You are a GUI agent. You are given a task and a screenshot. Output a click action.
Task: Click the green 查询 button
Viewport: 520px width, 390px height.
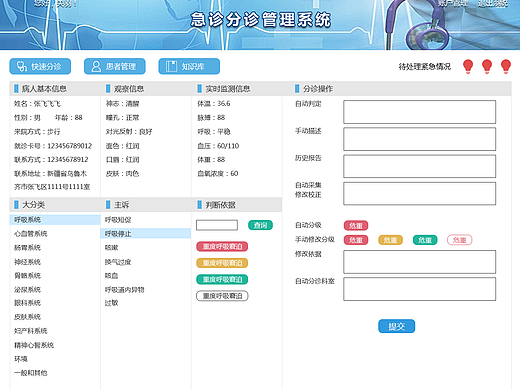coord(260,225)
